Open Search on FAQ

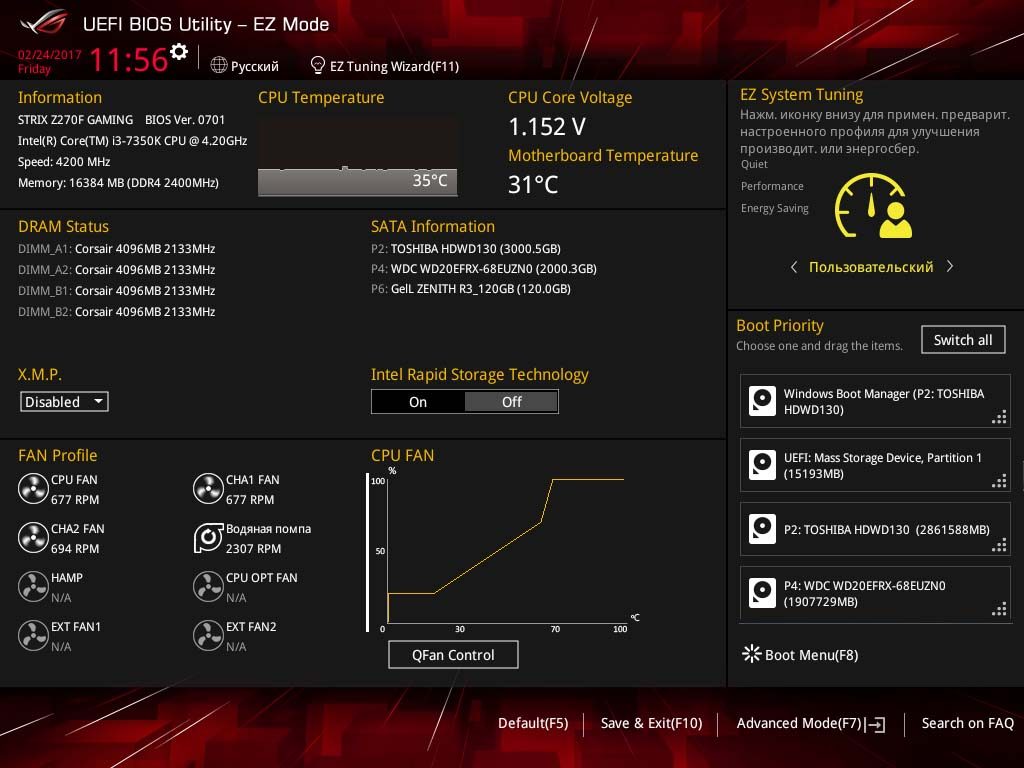[x=967, y=723]
